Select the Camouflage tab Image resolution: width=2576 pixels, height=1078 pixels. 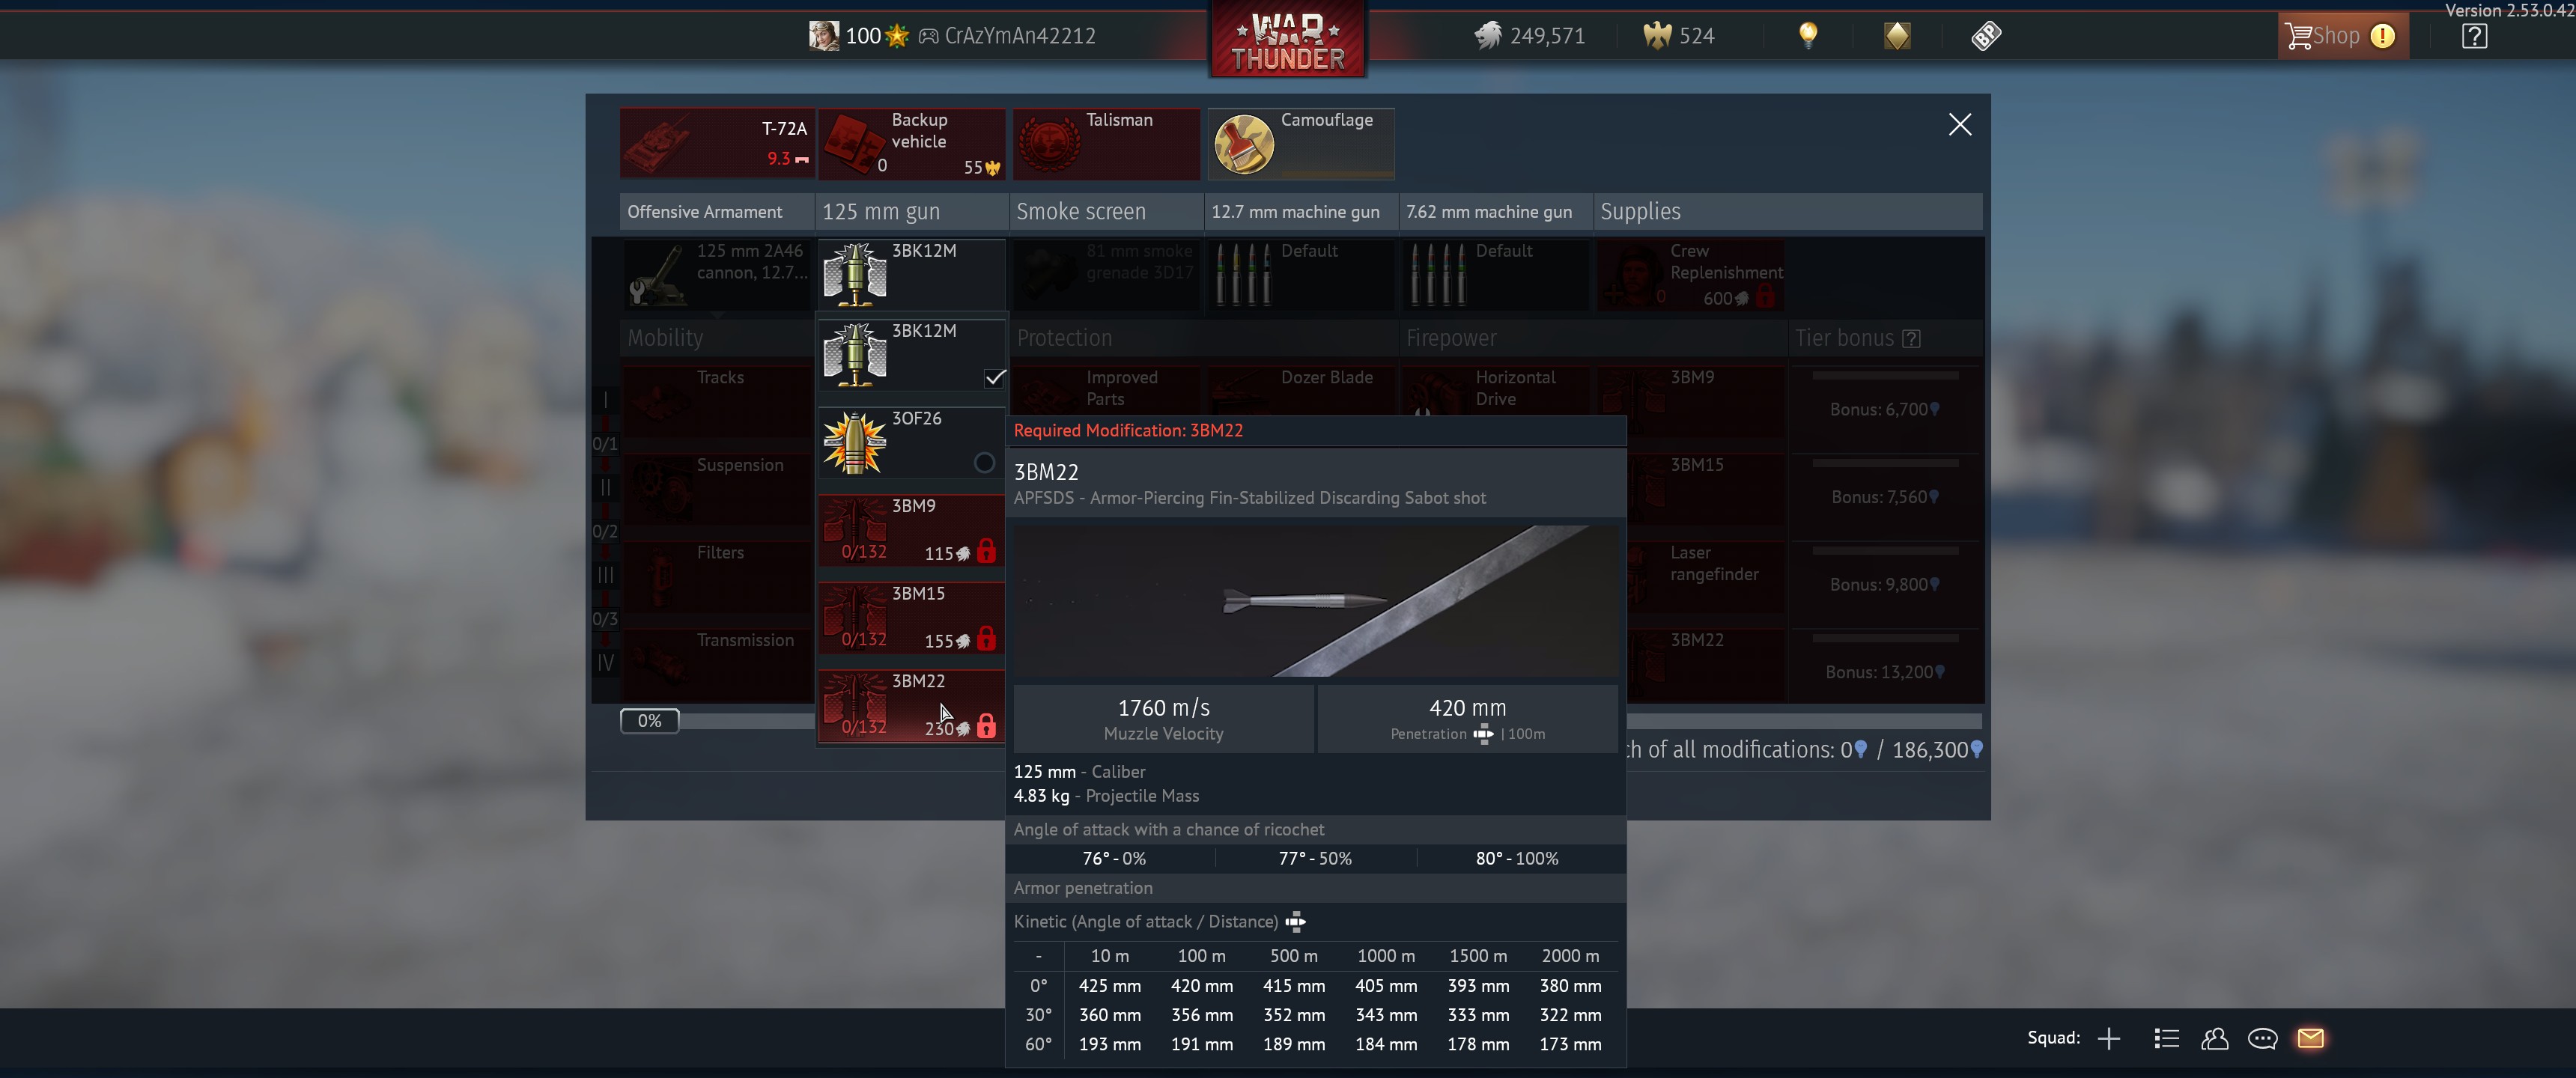click(x=1300, y=144)
